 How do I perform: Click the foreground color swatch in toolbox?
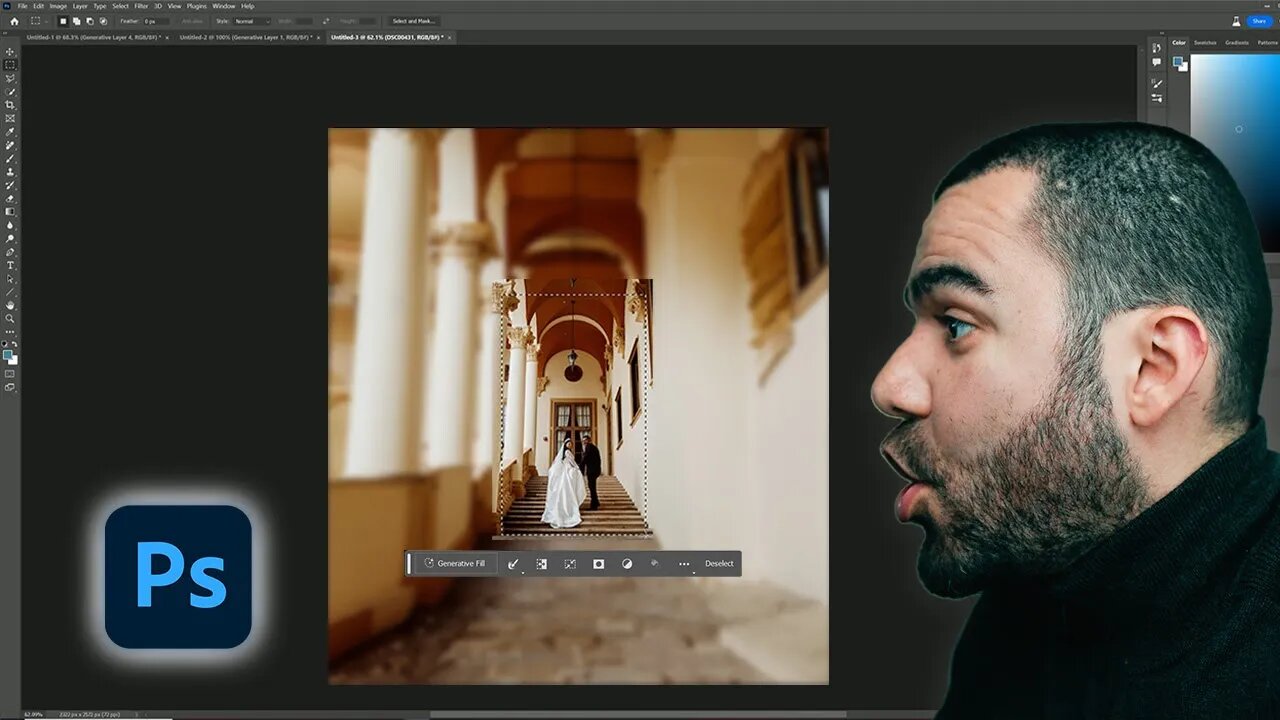[x=8, y=354]
